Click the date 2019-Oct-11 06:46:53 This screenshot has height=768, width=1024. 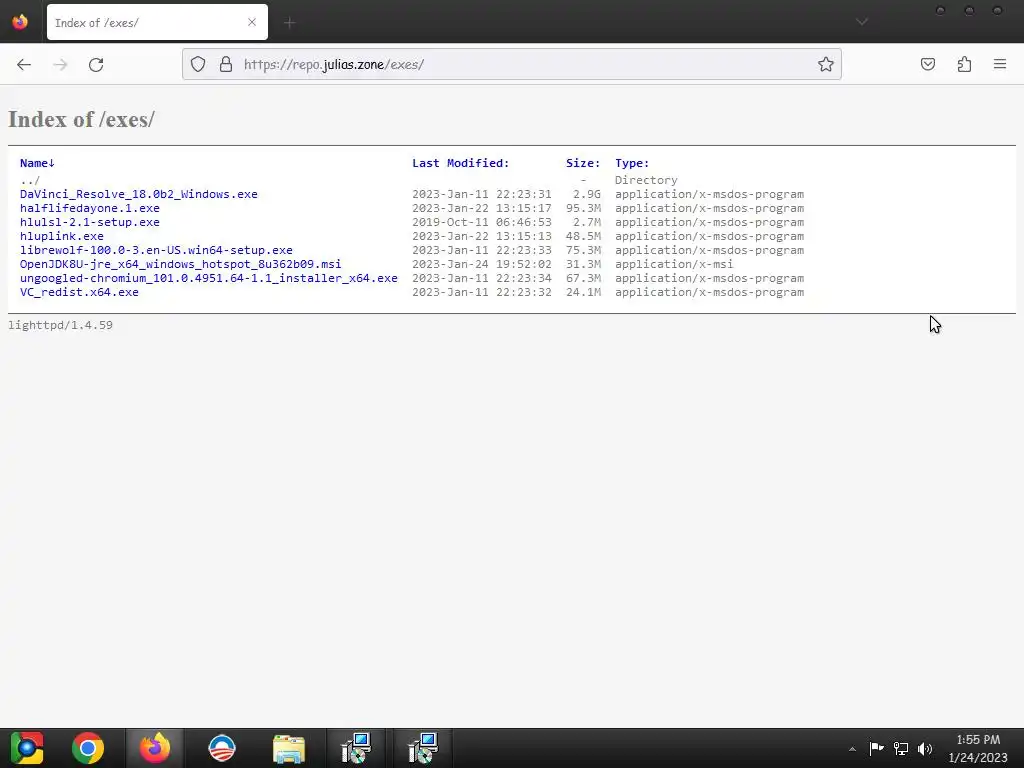(x=481, y=222)
